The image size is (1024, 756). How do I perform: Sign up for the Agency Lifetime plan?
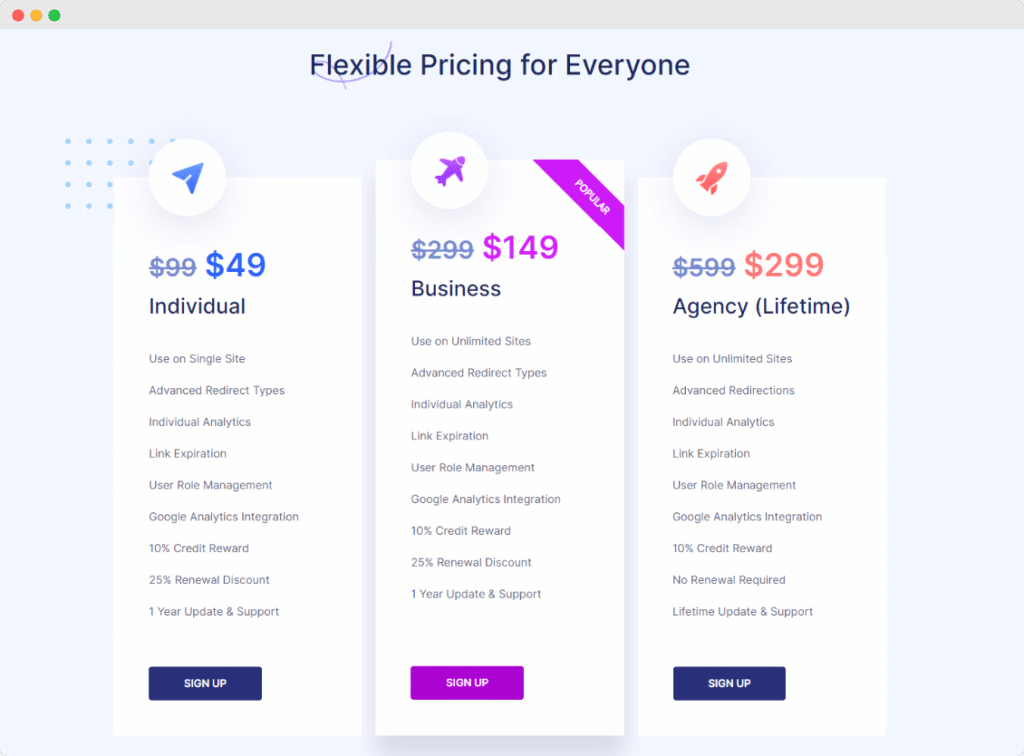pyautogui.click(x=729, y=684)
